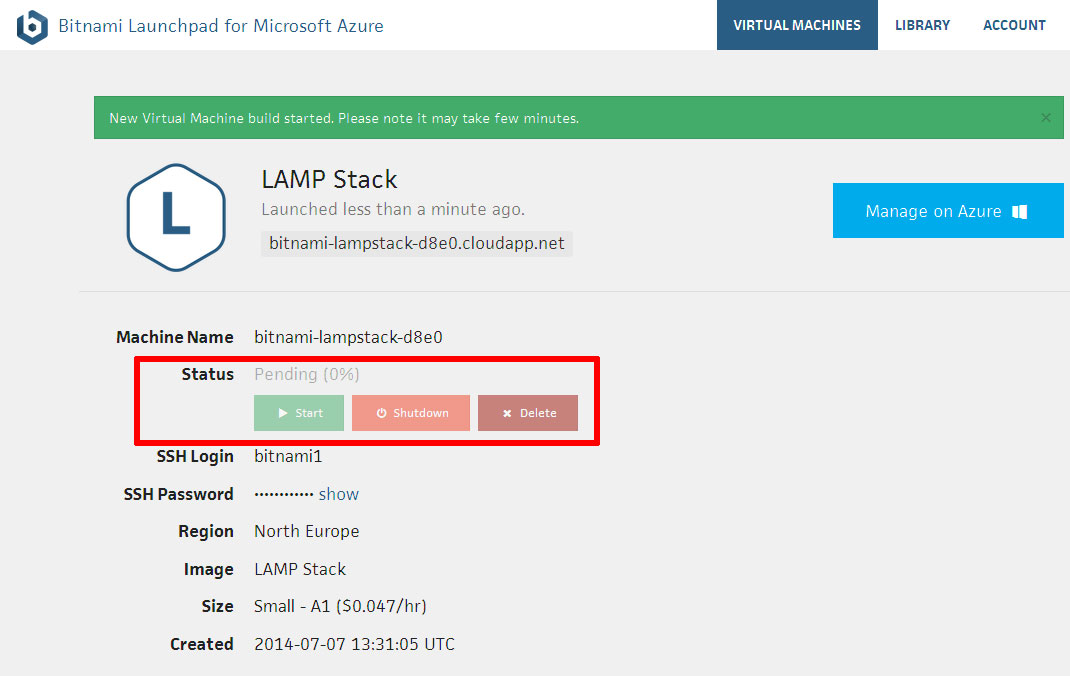The width and height of the screenshot is (1070, 676).
Task: Start the virtual machine
Action: (299, 413)
